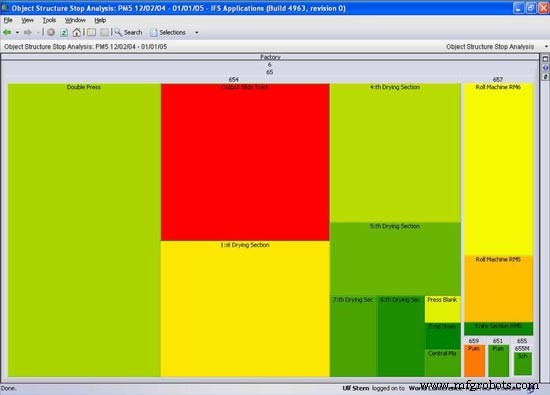Screen dimensions: 550x395
Task: Select the dark green Knife Section RM5 block
Action: click(x=498, y=329)
